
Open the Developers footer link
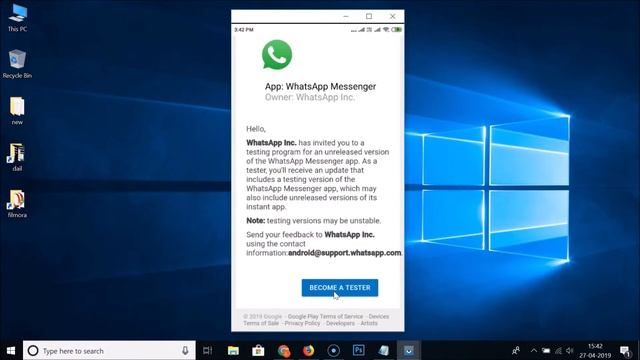pos(340,323)
